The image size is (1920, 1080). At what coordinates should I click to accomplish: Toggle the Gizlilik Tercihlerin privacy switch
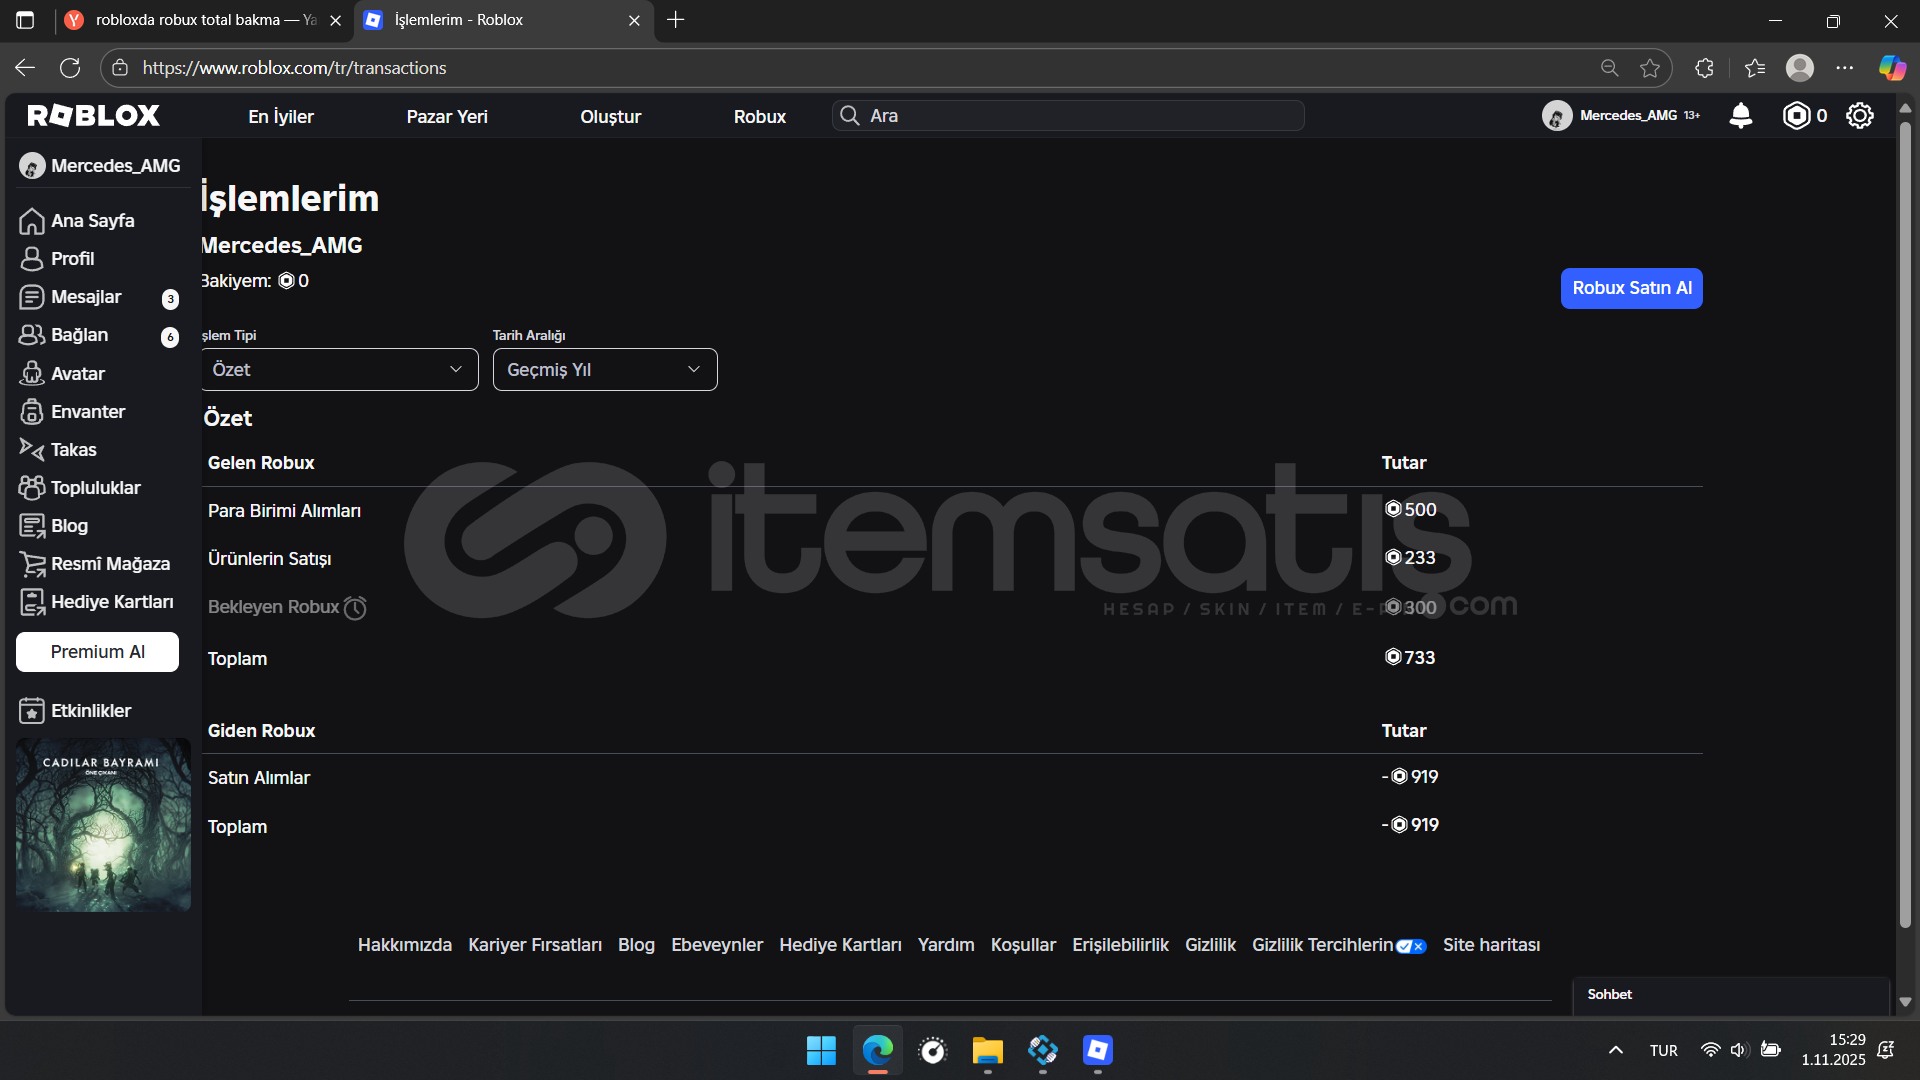pyautogui.click(x=1410, y=946)
